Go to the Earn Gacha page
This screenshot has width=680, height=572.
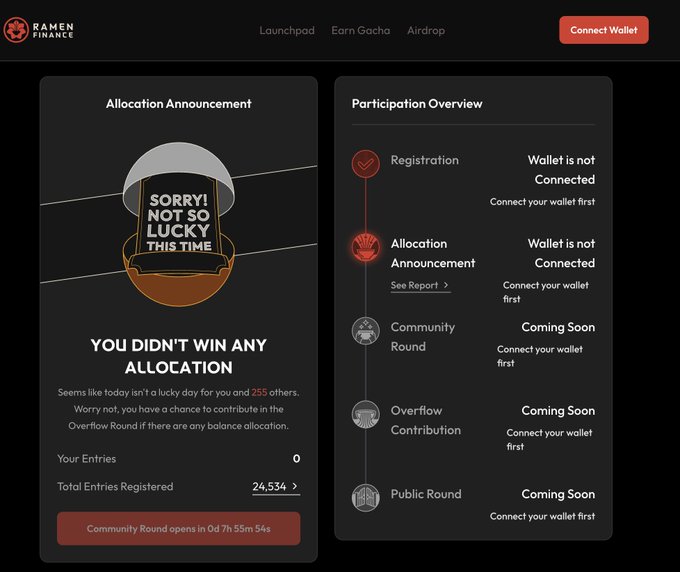[360, 30]
